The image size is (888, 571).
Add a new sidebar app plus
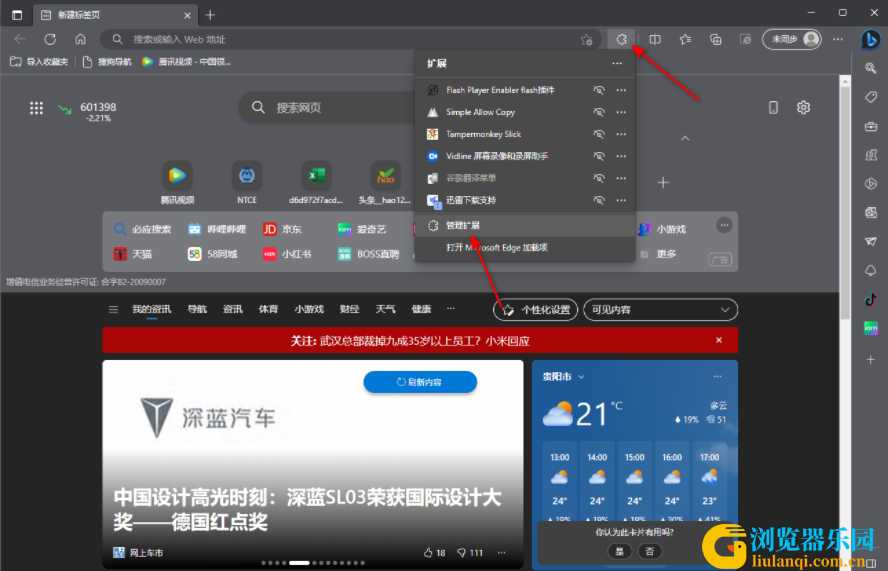pos(870,359)
